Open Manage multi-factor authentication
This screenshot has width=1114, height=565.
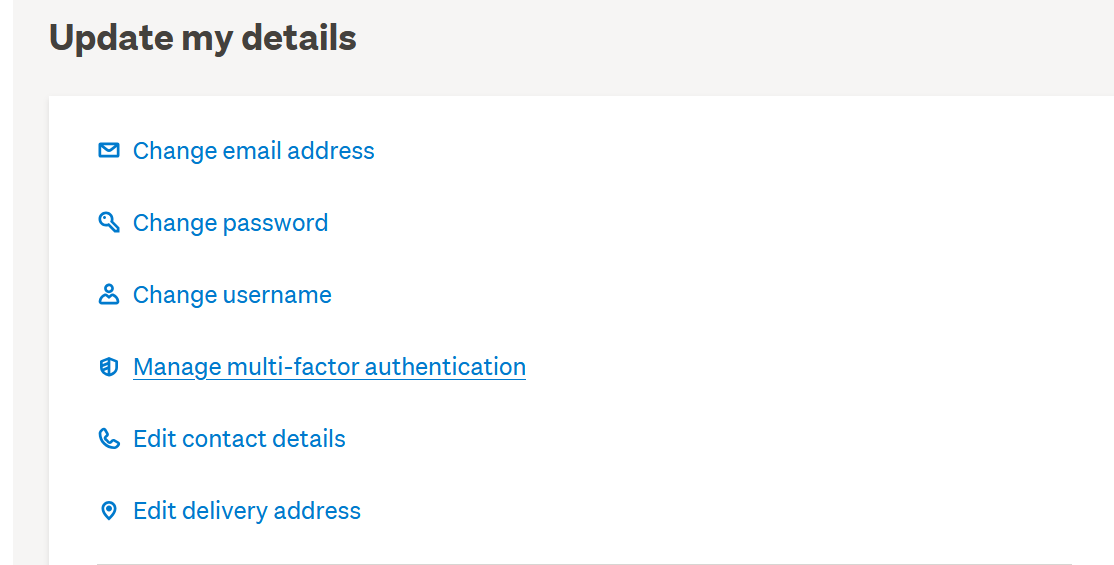(x=329, y=367)
